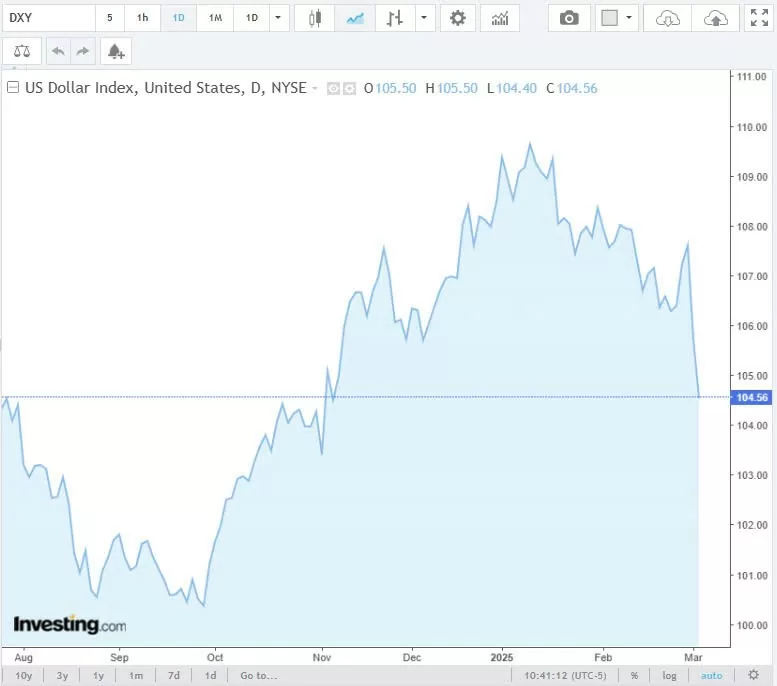Expand the bar style dropdown arrow
Screen dimensions: 777x686
pyautogui.click(x=426, y=18)
